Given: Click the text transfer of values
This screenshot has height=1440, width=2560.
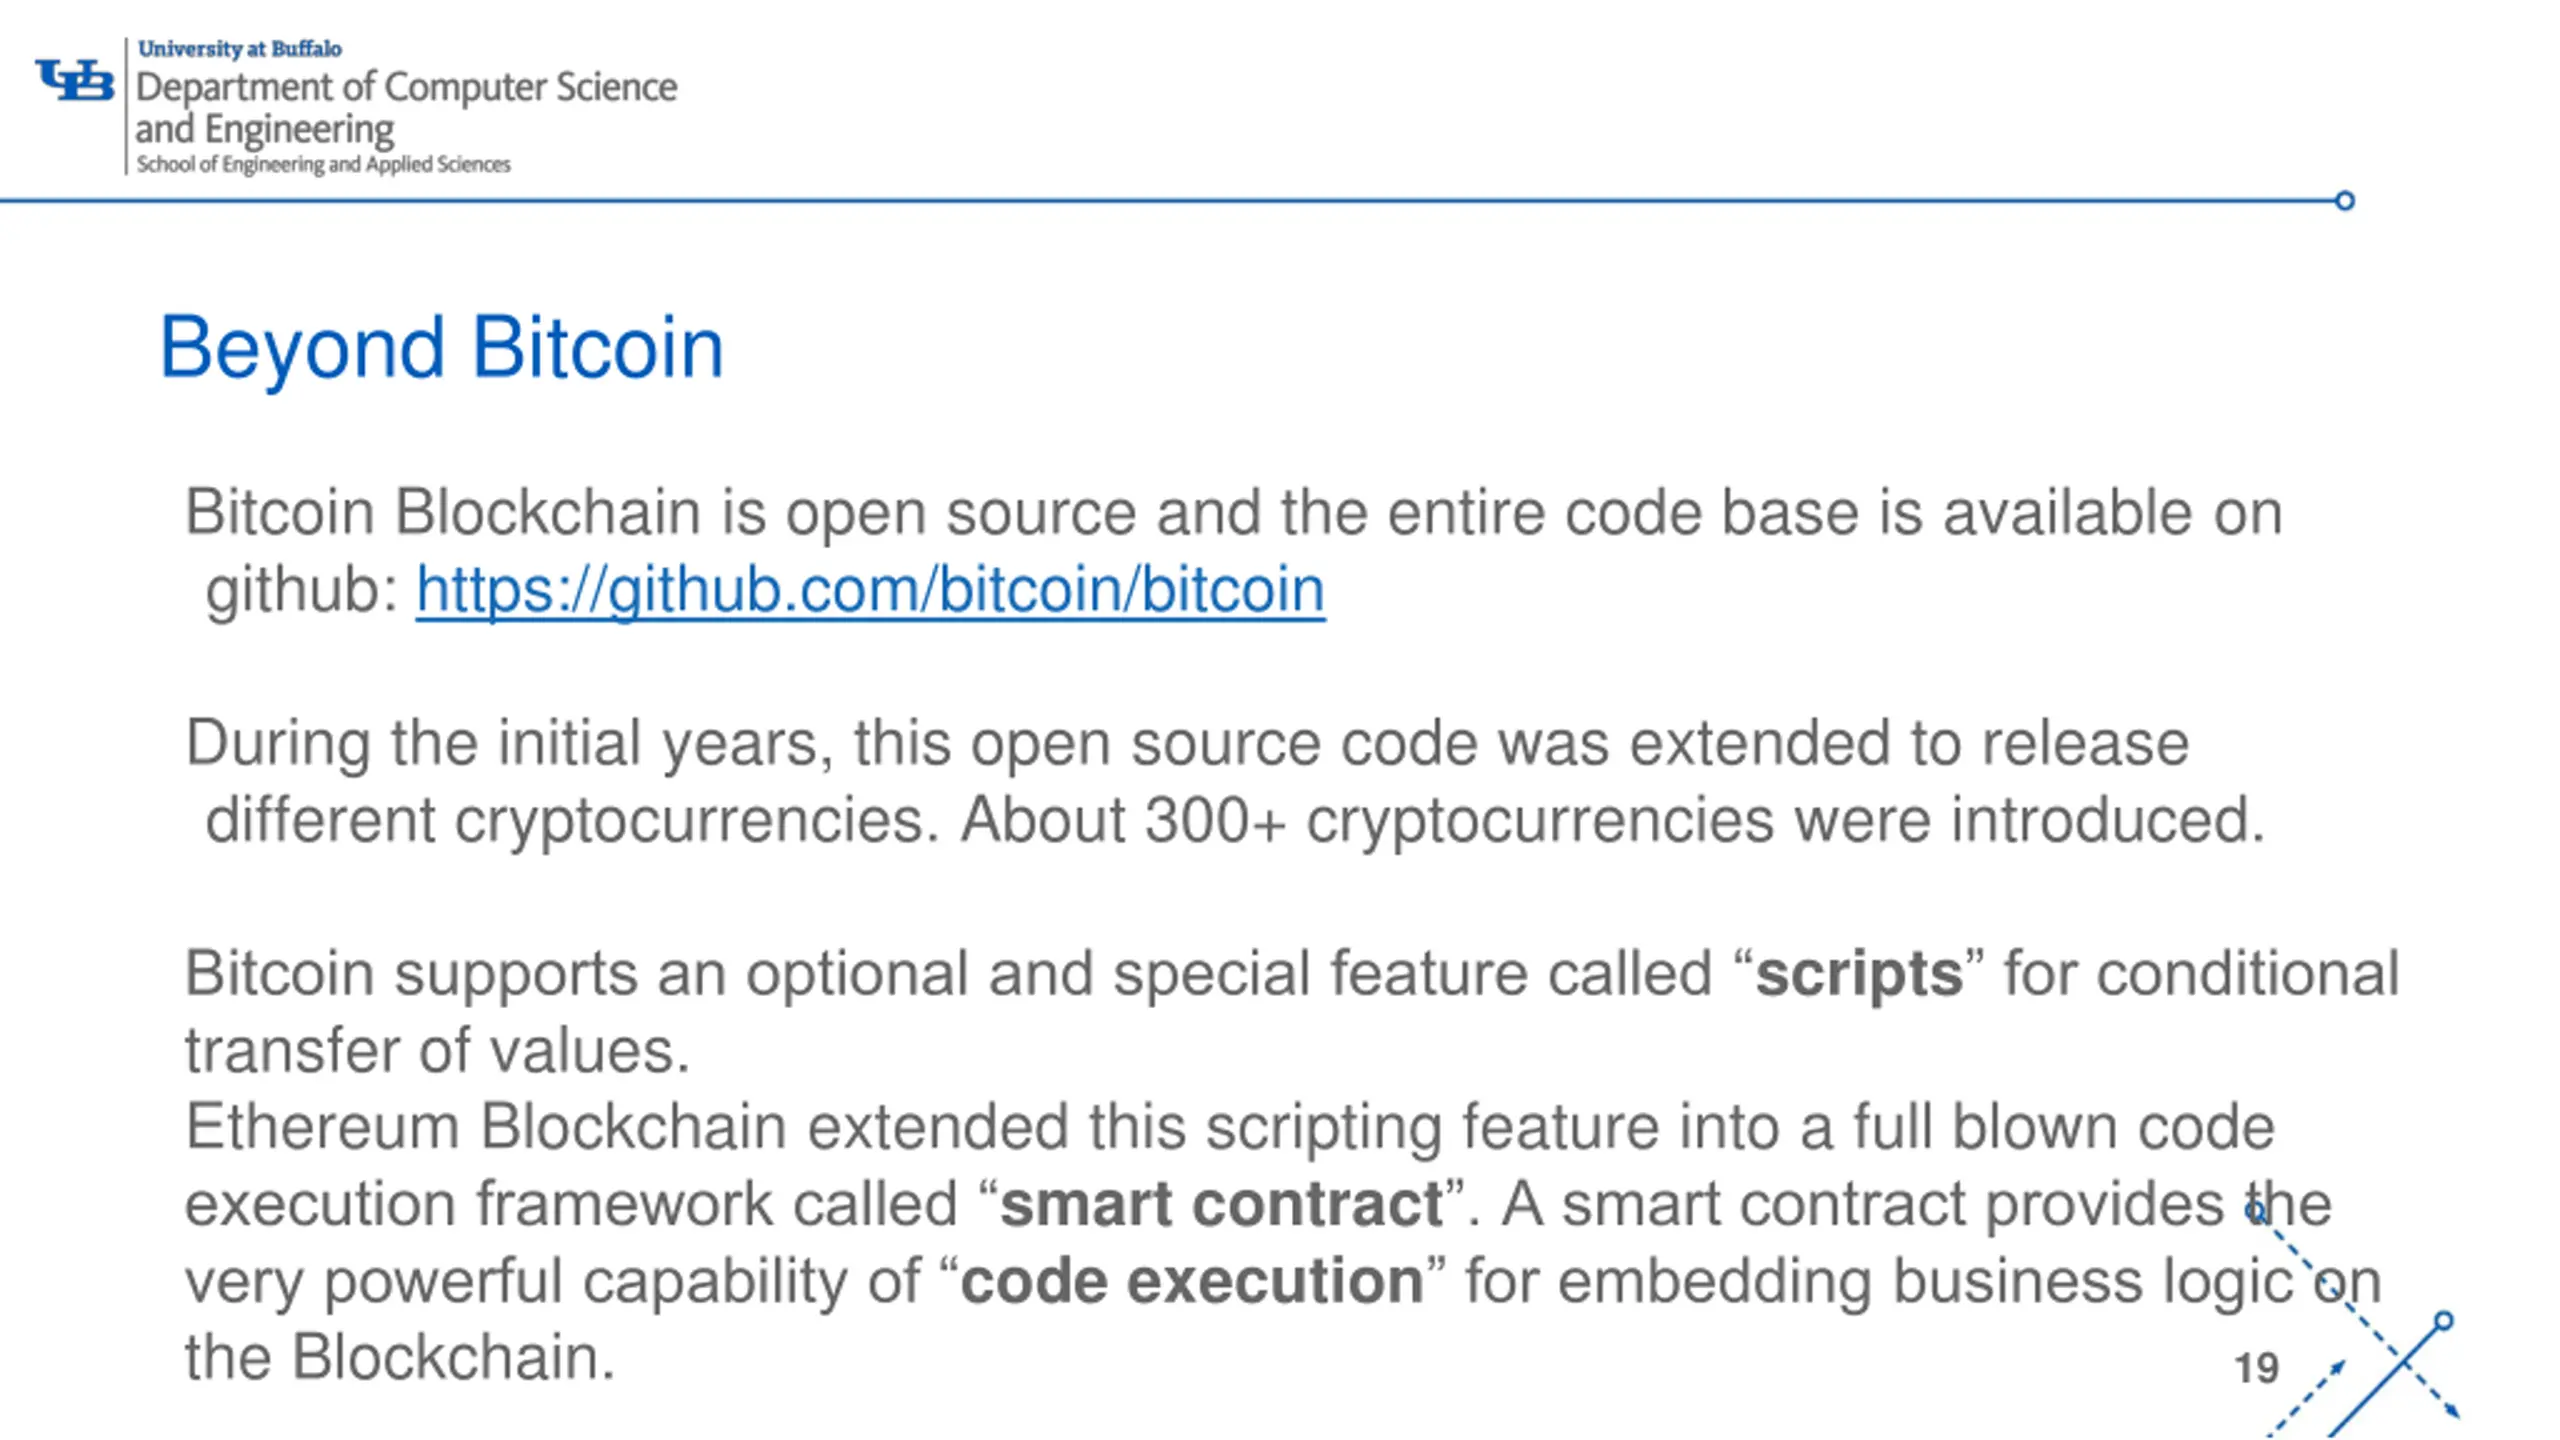Looking at the screenshot, I should click(x=437, y=1051).
